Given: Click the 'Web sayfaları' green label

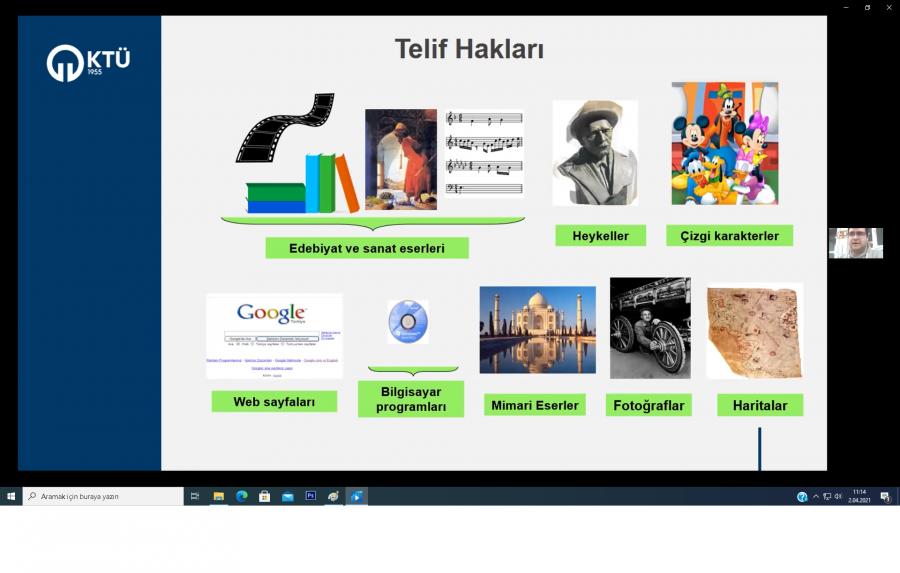Looking at the screenshot, I should [274, 401].
